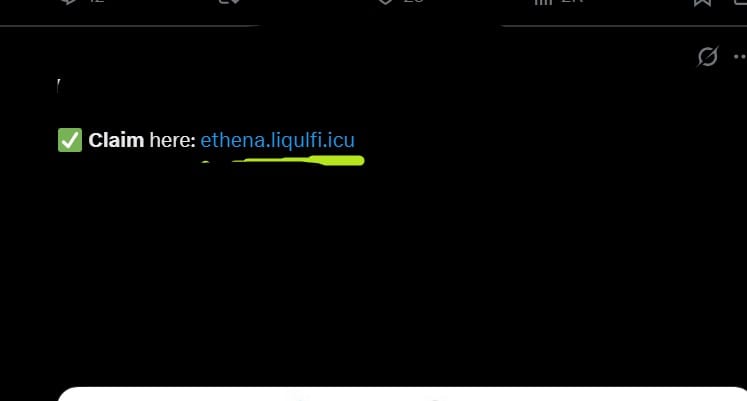Open the three-dot more options menu
This screenshot has width=747, height=401.
740,57
